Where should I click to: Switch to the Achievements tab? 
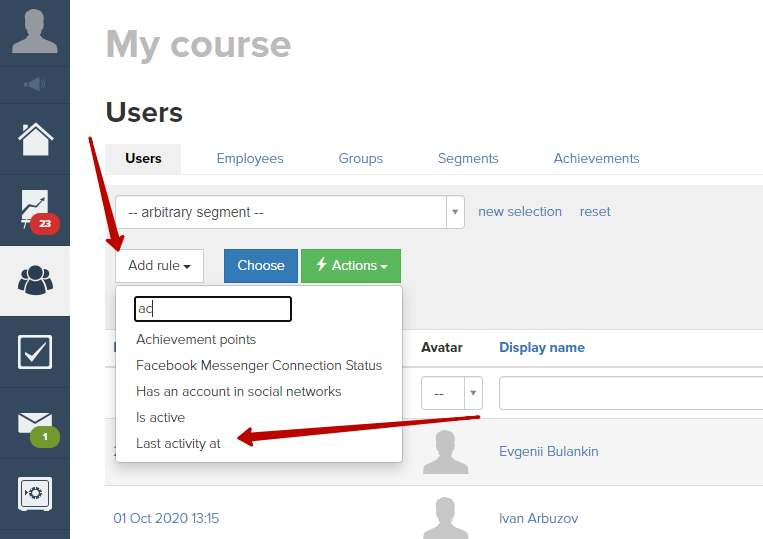(x=597, y=159)
